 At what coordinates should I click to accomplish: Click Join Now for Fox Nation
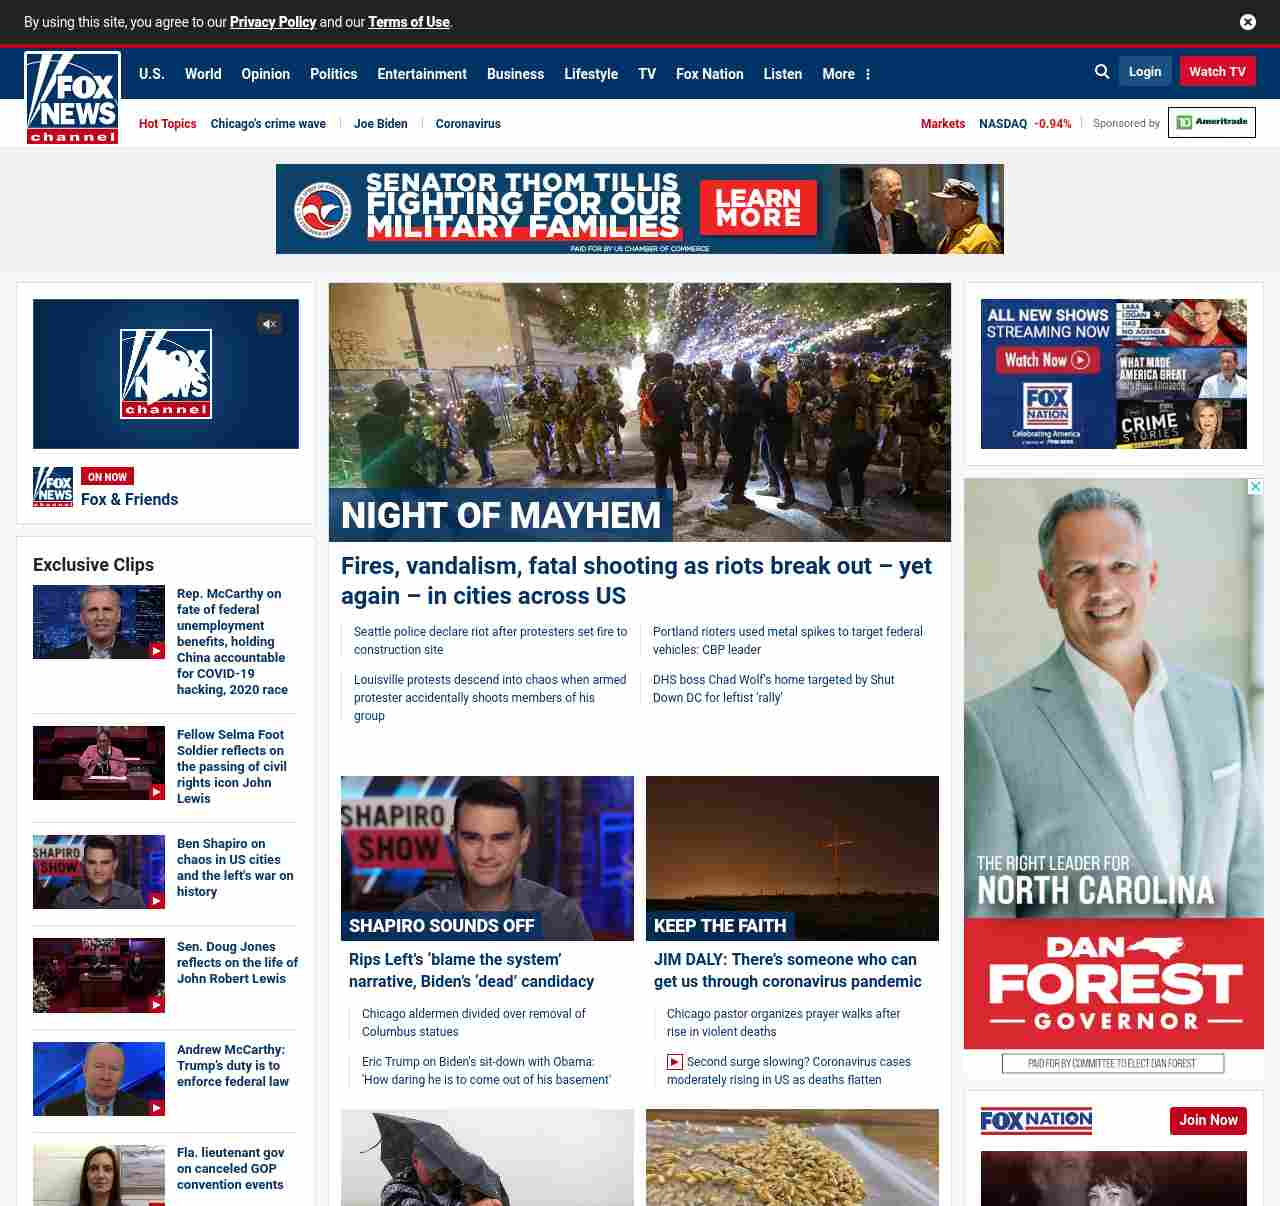click(x=1208, y=1120)
